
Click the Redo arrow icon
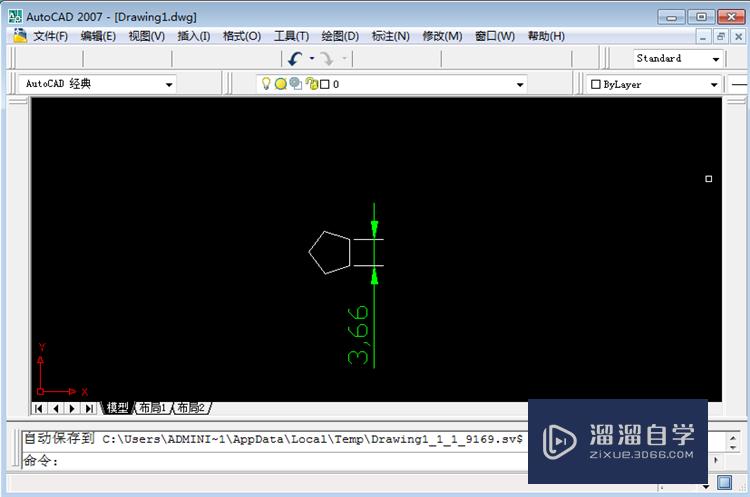[x=327, y=59]
